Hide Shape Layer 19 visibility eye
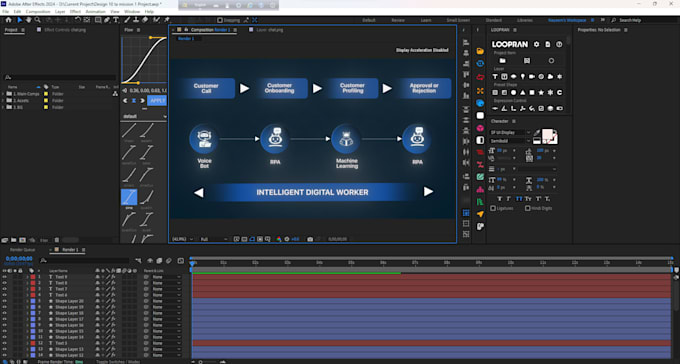 coord(5,307)
